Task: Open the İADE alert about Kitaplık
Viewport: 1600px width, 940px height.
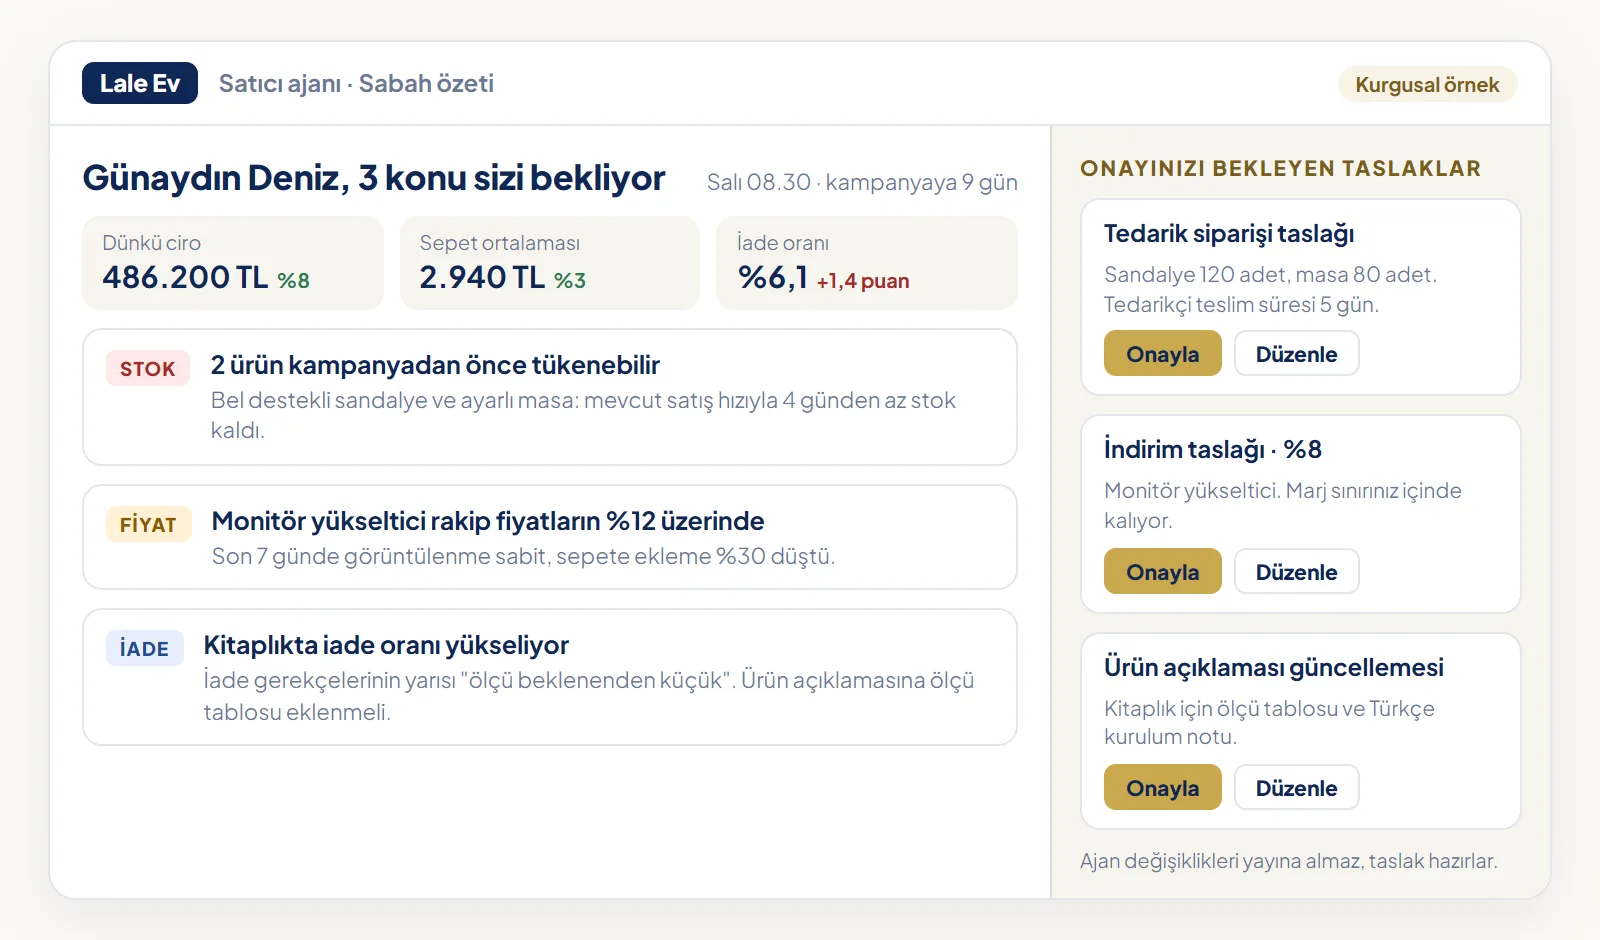Action: click(550, 677)
